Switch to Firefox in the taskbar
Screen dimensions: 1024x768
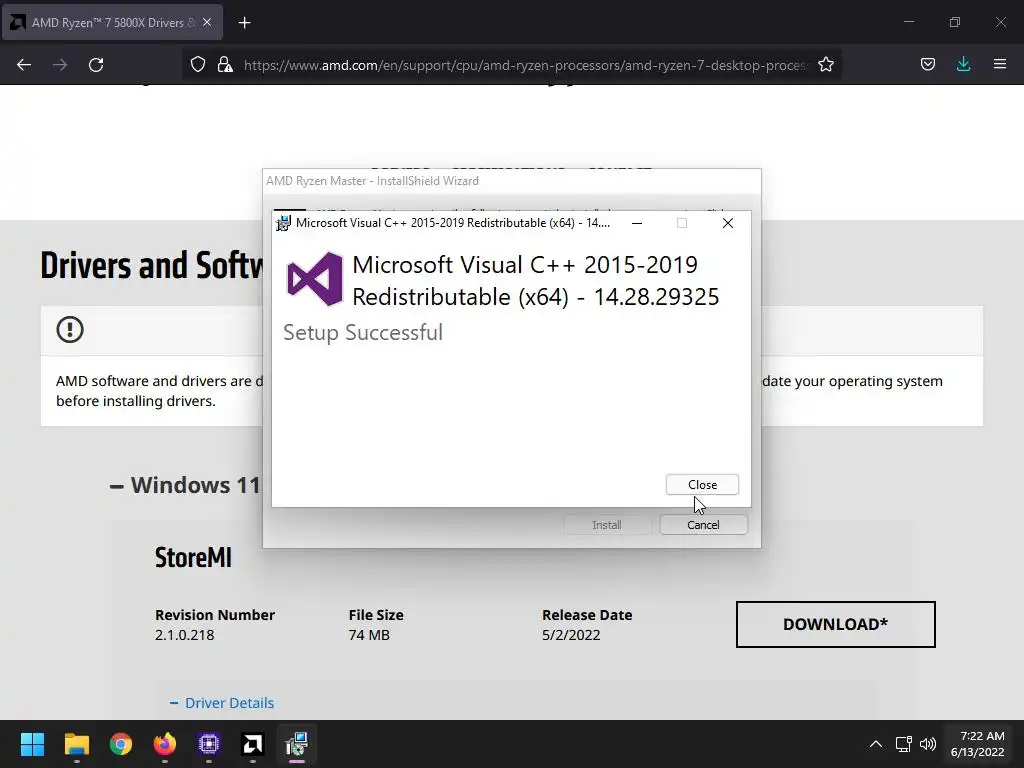click(165, 744)
